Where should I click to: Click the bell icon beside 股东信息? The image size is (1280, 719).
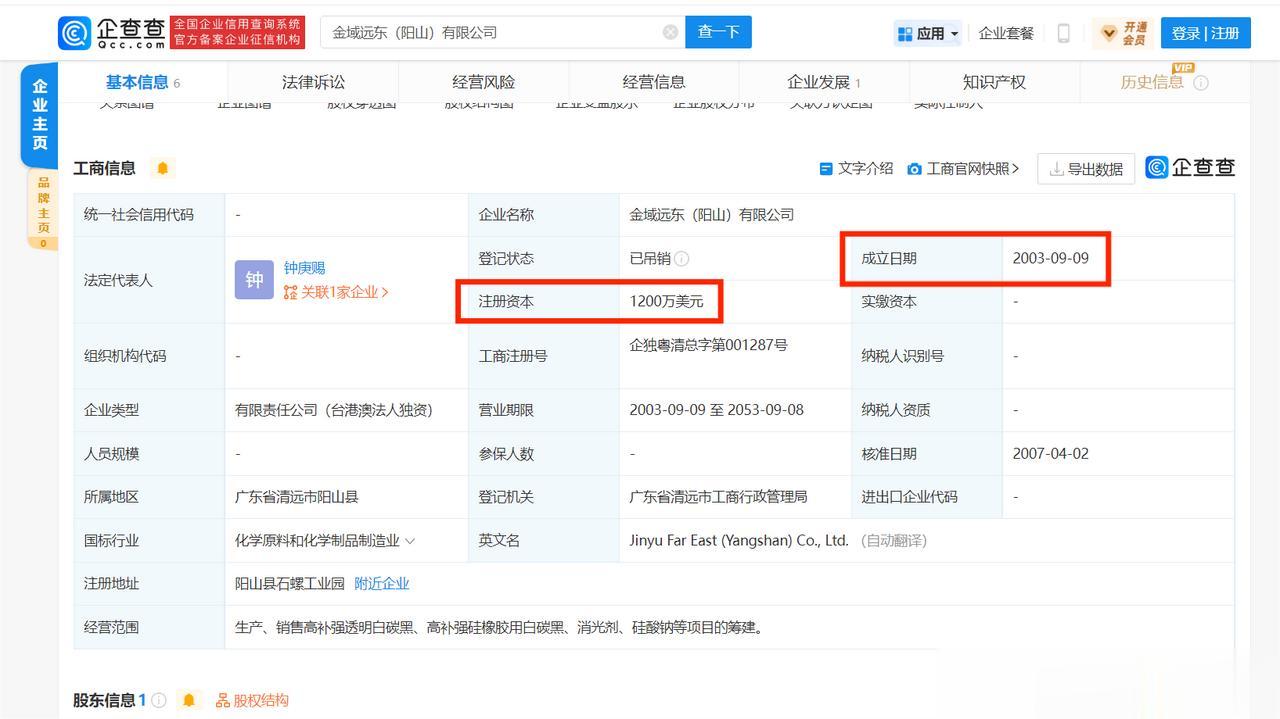(188, 700)
